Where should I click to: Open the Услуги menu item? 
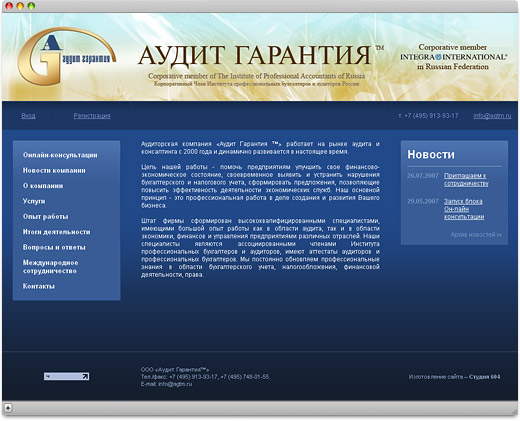(34, 201)
